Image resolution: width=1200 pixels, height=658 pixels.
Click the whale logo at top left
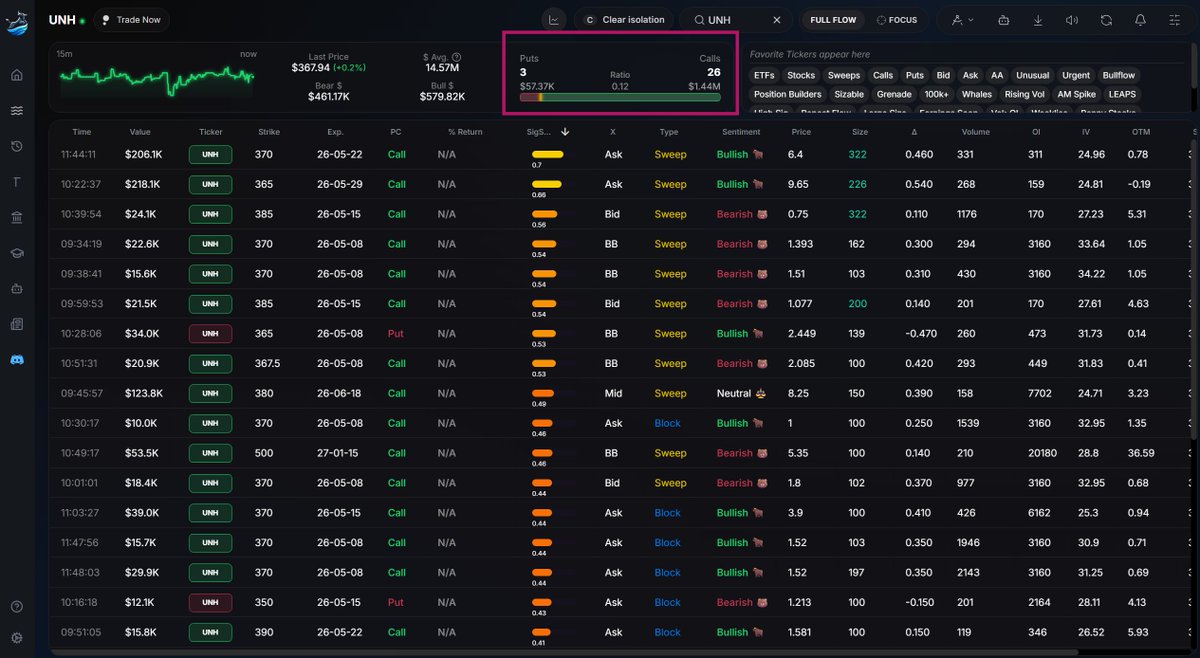click(17, 21)
